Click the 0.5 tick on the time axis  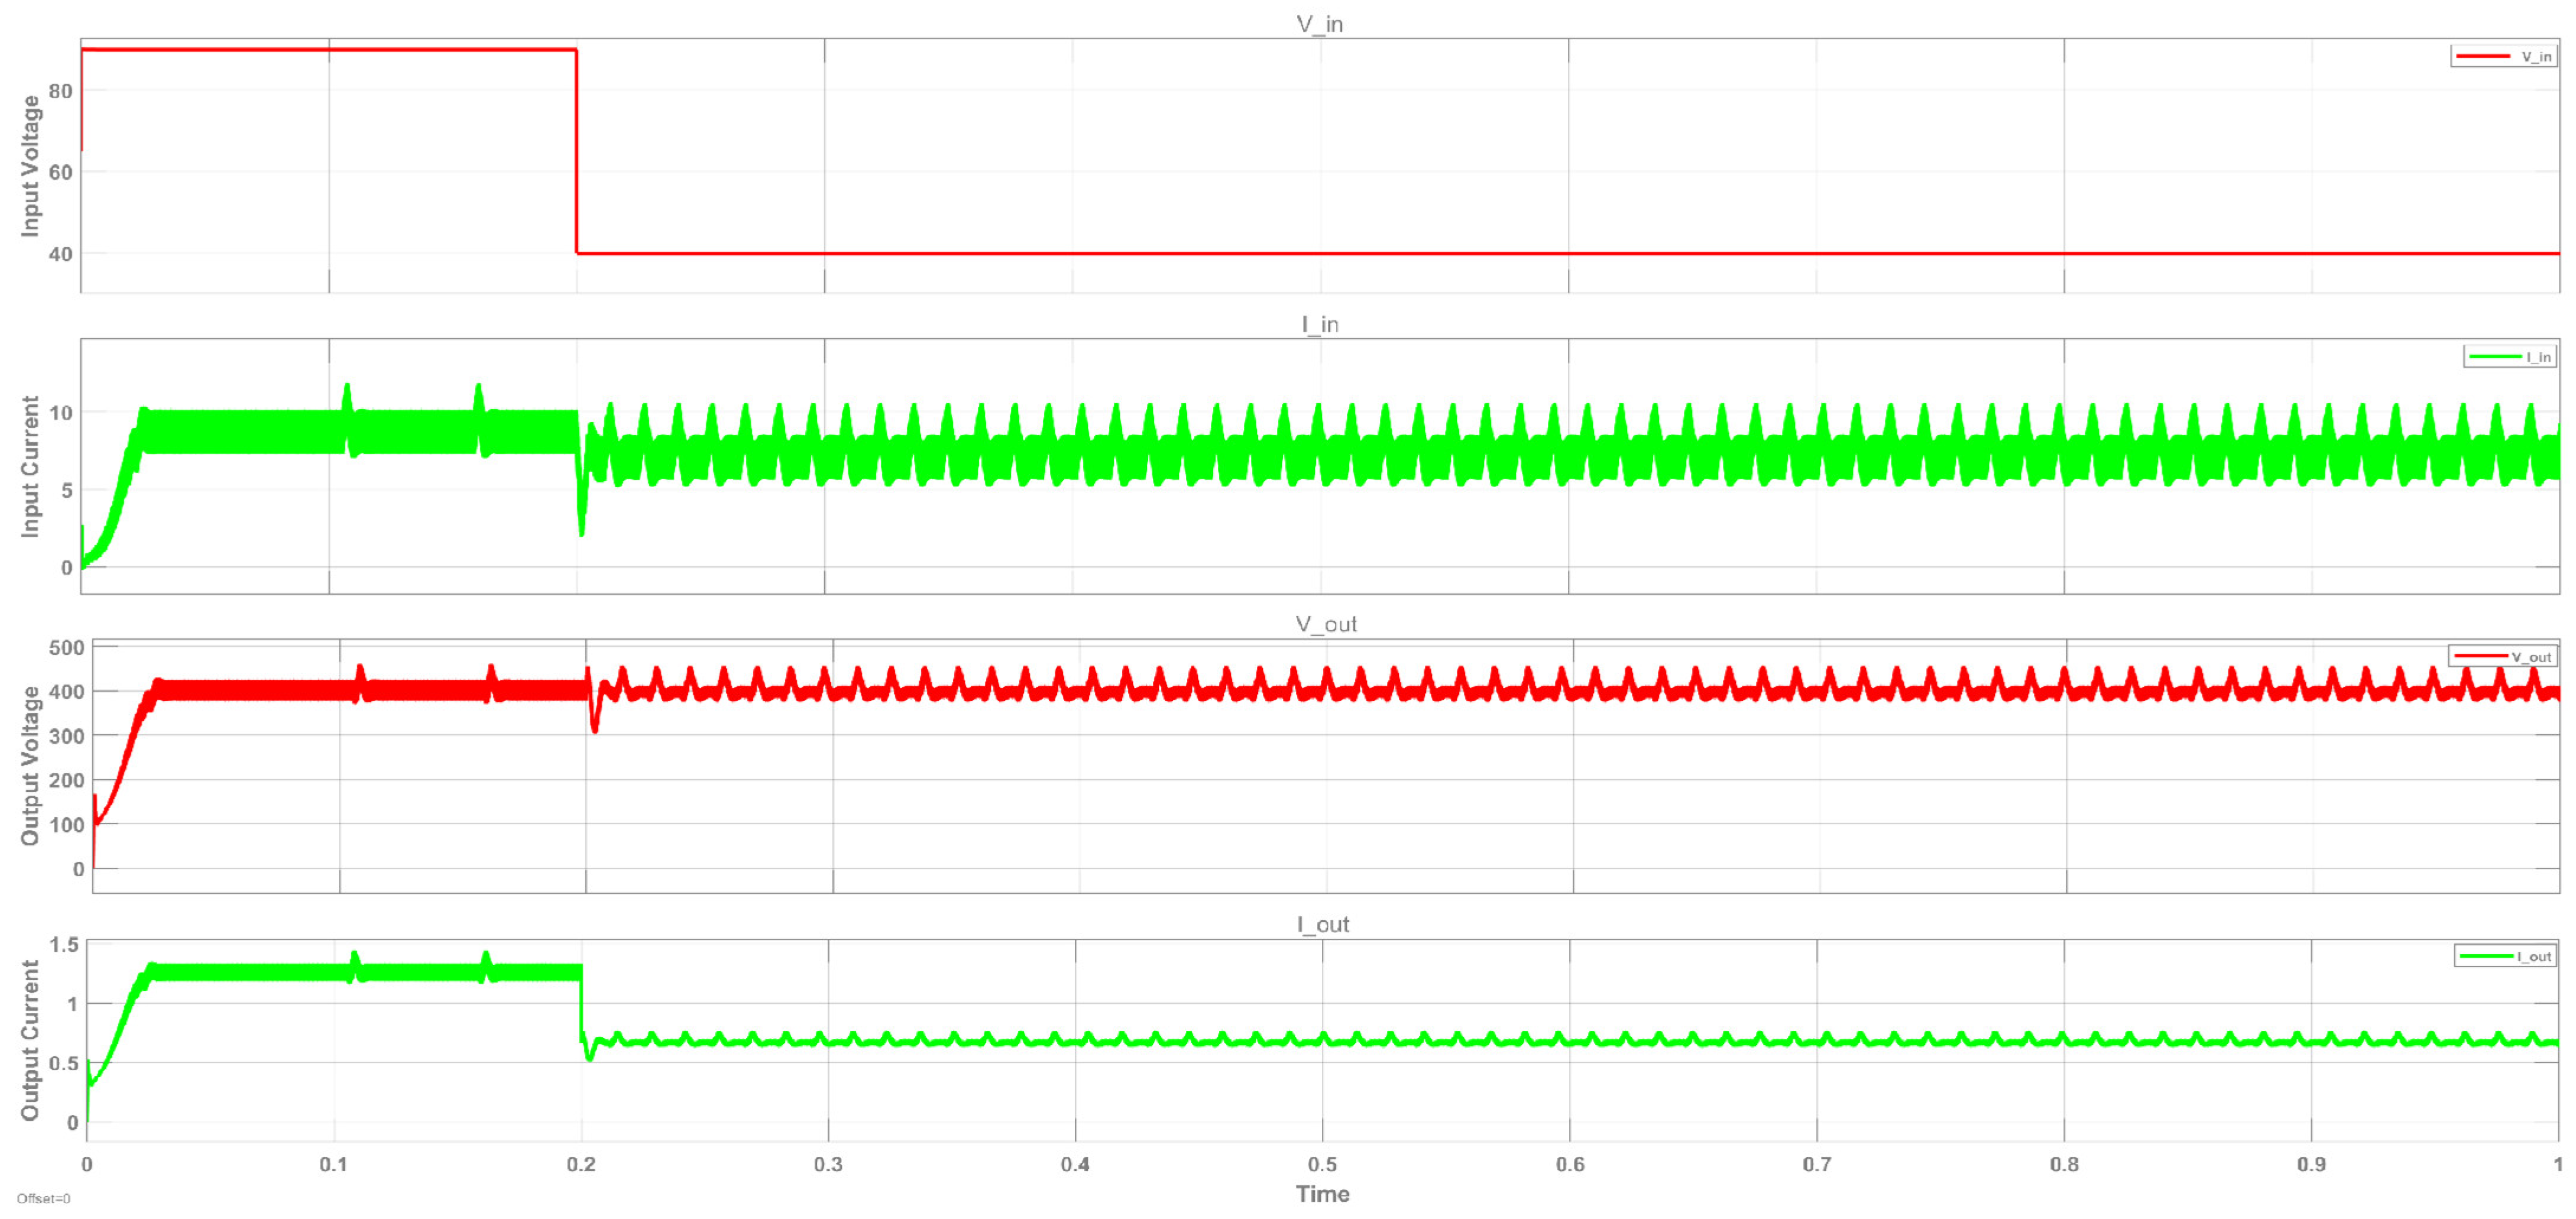pyautogui.click(x=1322, y=1165)
